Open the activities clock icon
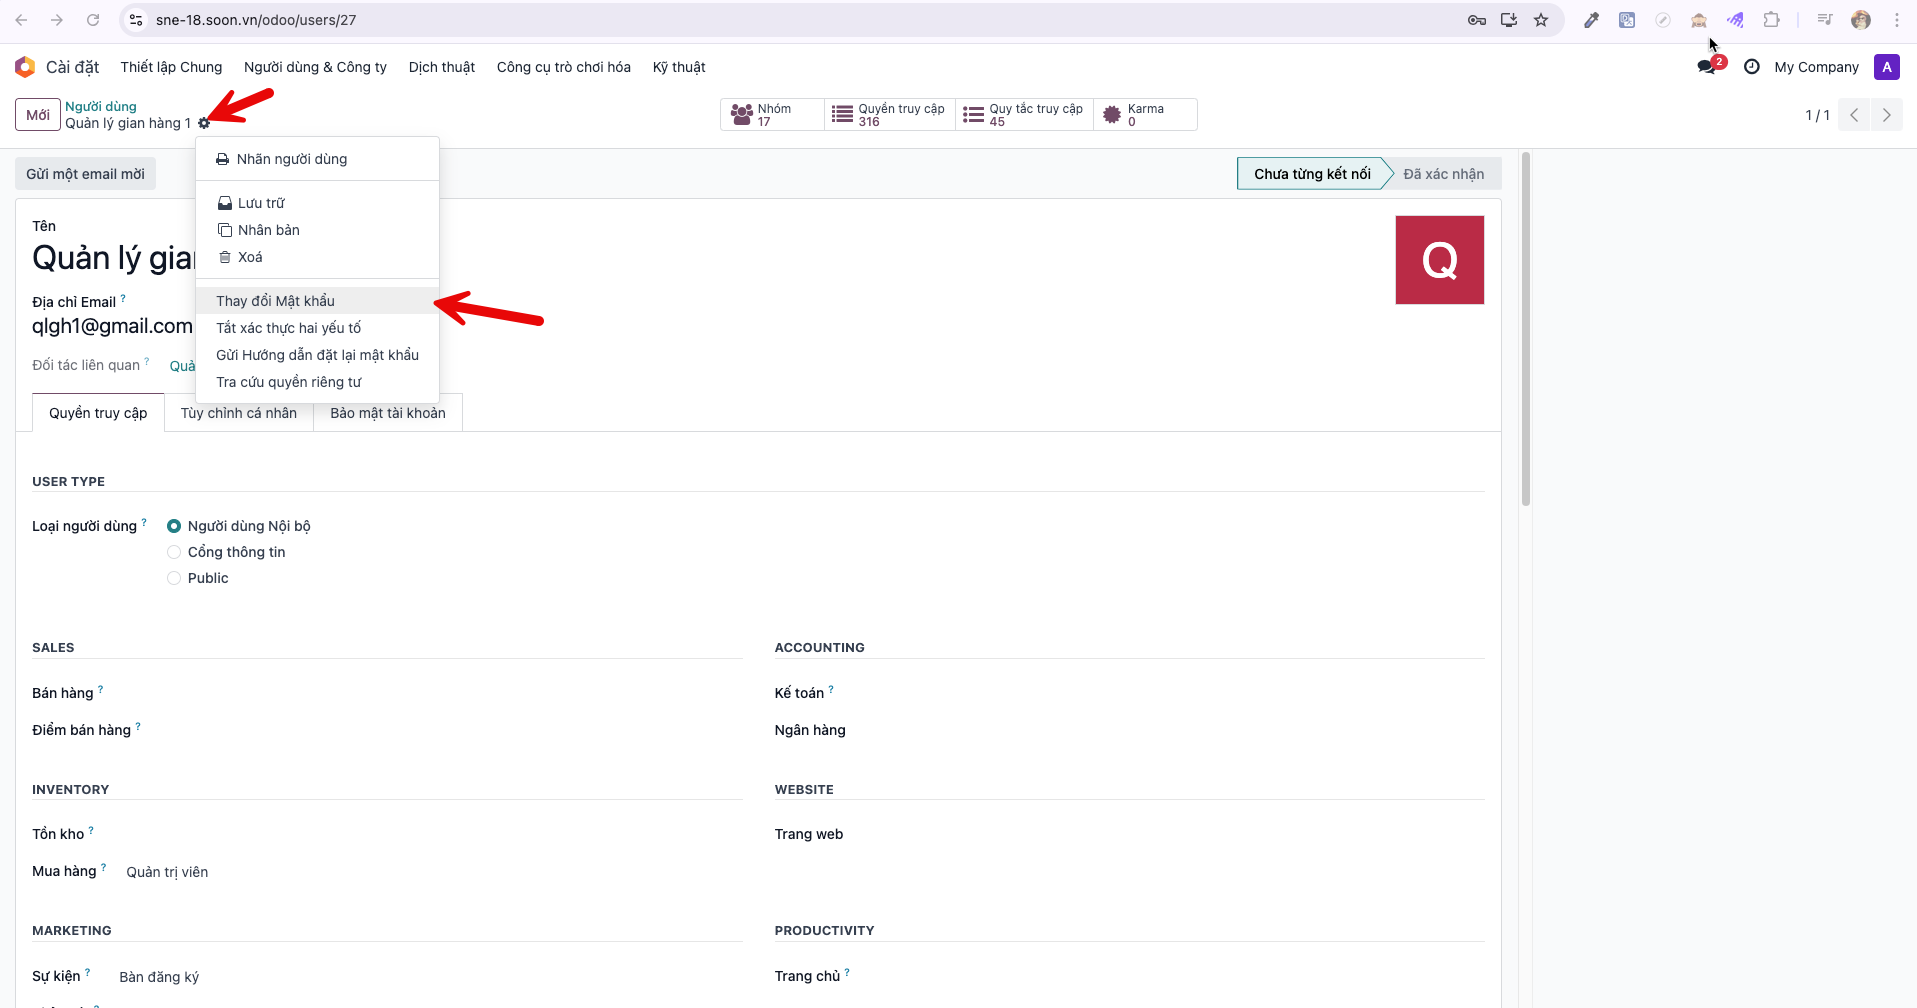 tap(1752, 67)
